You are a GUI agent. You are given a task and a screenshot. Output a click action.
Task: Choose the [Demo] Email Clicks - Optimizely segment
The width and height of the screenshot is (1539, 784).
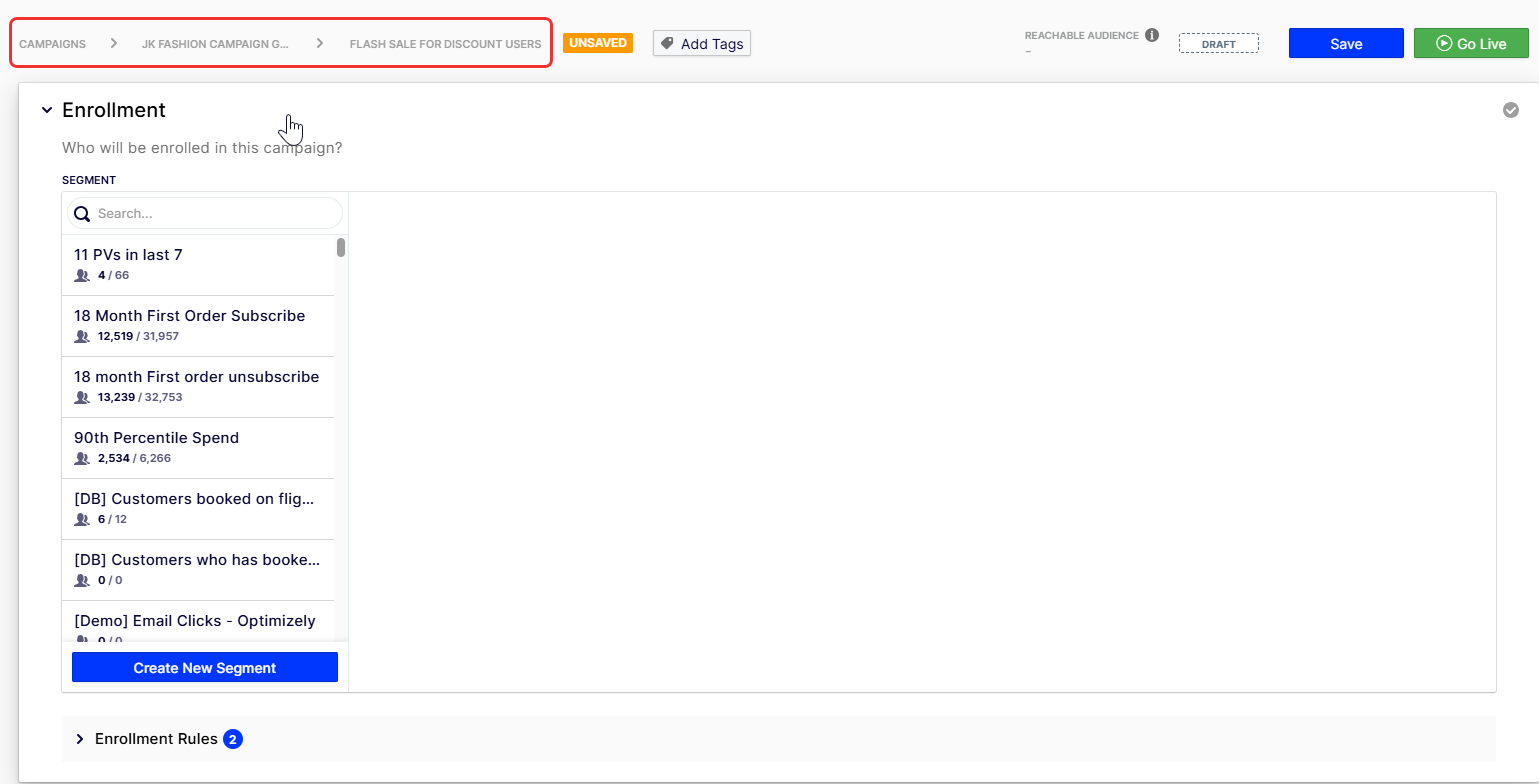click(194, 621)
